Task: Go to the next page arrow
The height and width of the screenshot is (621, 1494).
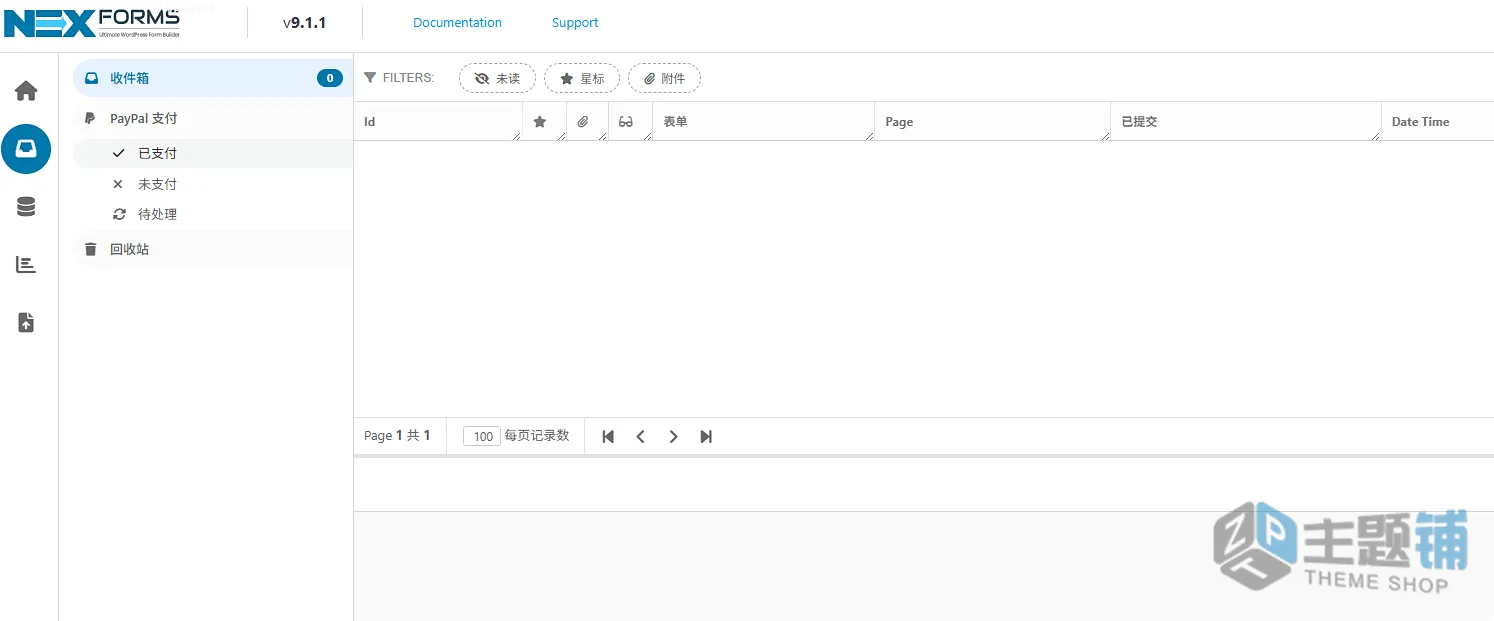Action: point(674,436)
